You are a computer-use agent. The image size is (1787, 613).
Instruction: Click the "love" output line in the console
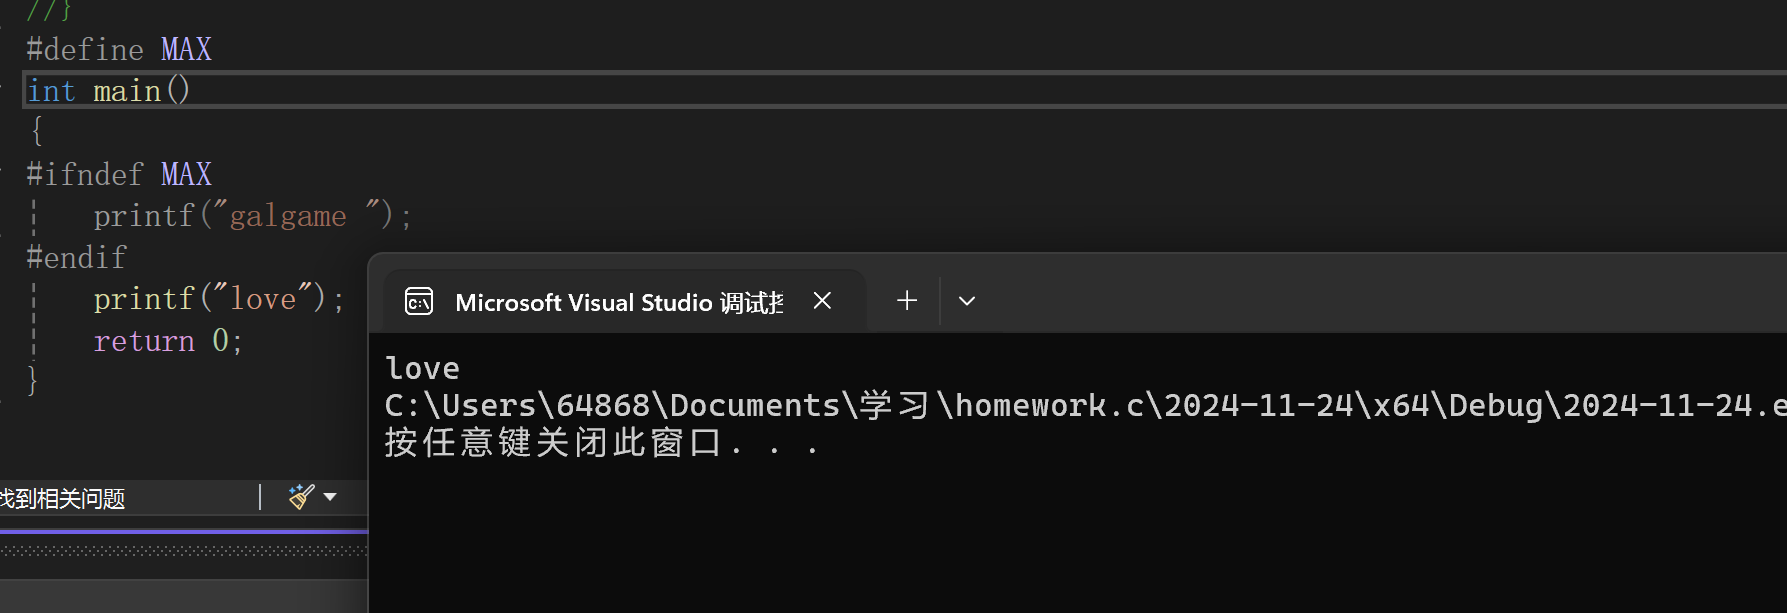(423, 368)
